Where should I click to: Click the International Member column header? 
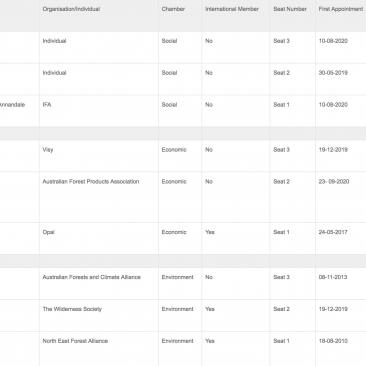click(232, 9)
